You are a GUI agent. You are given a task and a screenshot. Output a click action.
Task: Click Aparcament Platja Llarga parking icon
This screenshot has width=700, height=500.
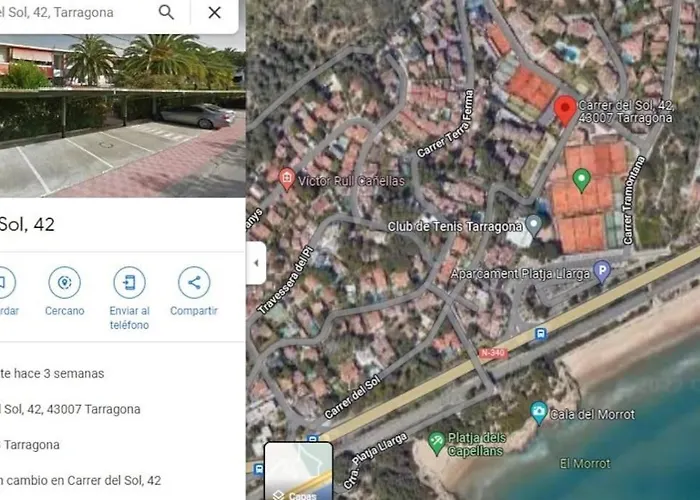tap(602, 271)
